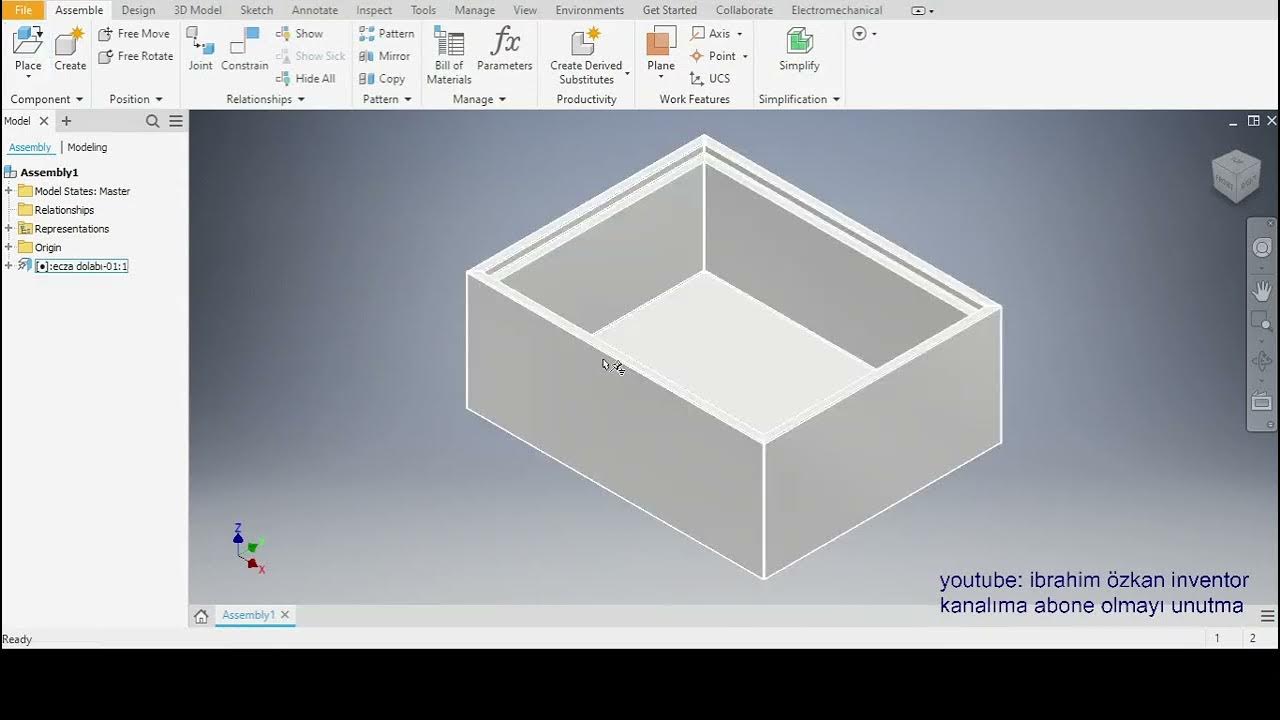Click the Full Navigation Wheel icon
Viewport: 1280px width, 720px height.
click(1262, 248)
